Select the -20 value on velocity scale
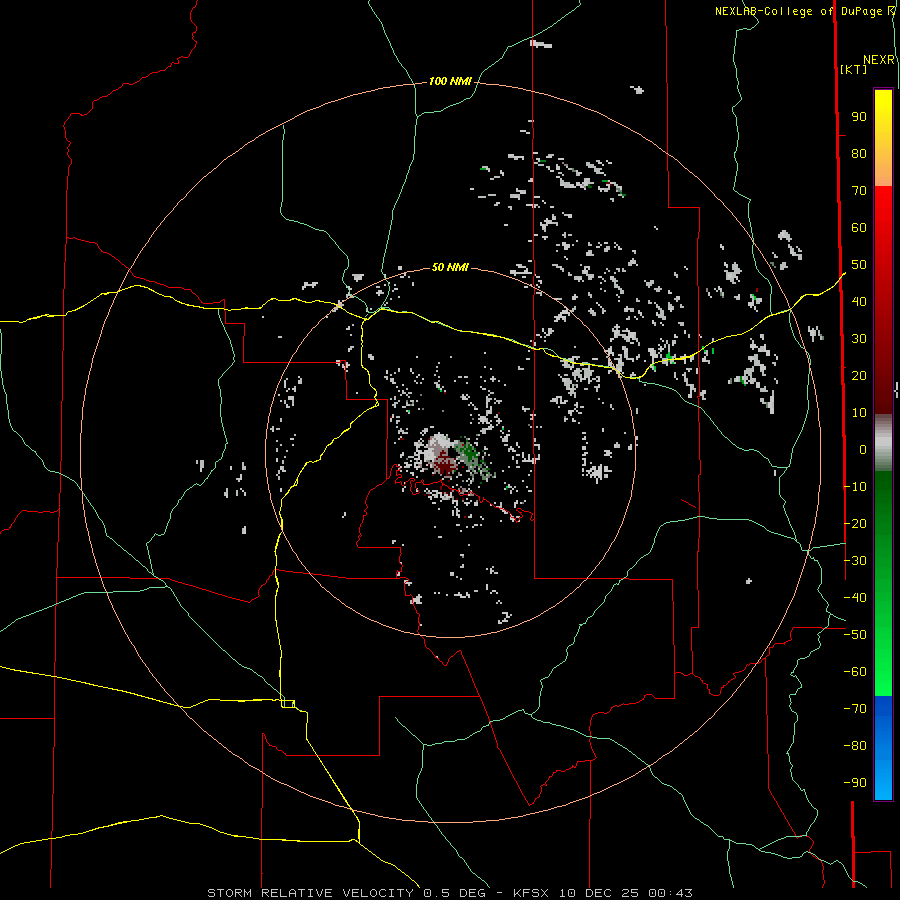 [855, 523]
